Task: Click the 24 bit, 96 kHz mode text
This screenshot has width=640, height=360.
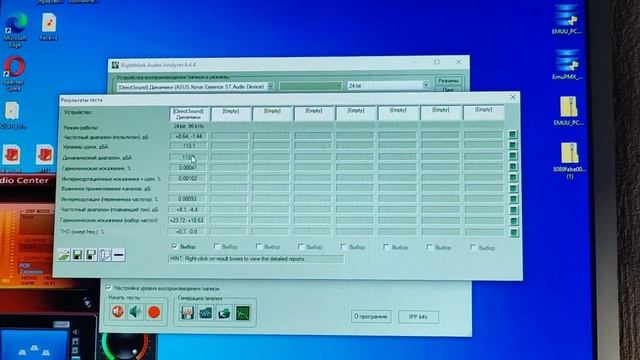Action: tap(189, 126)
